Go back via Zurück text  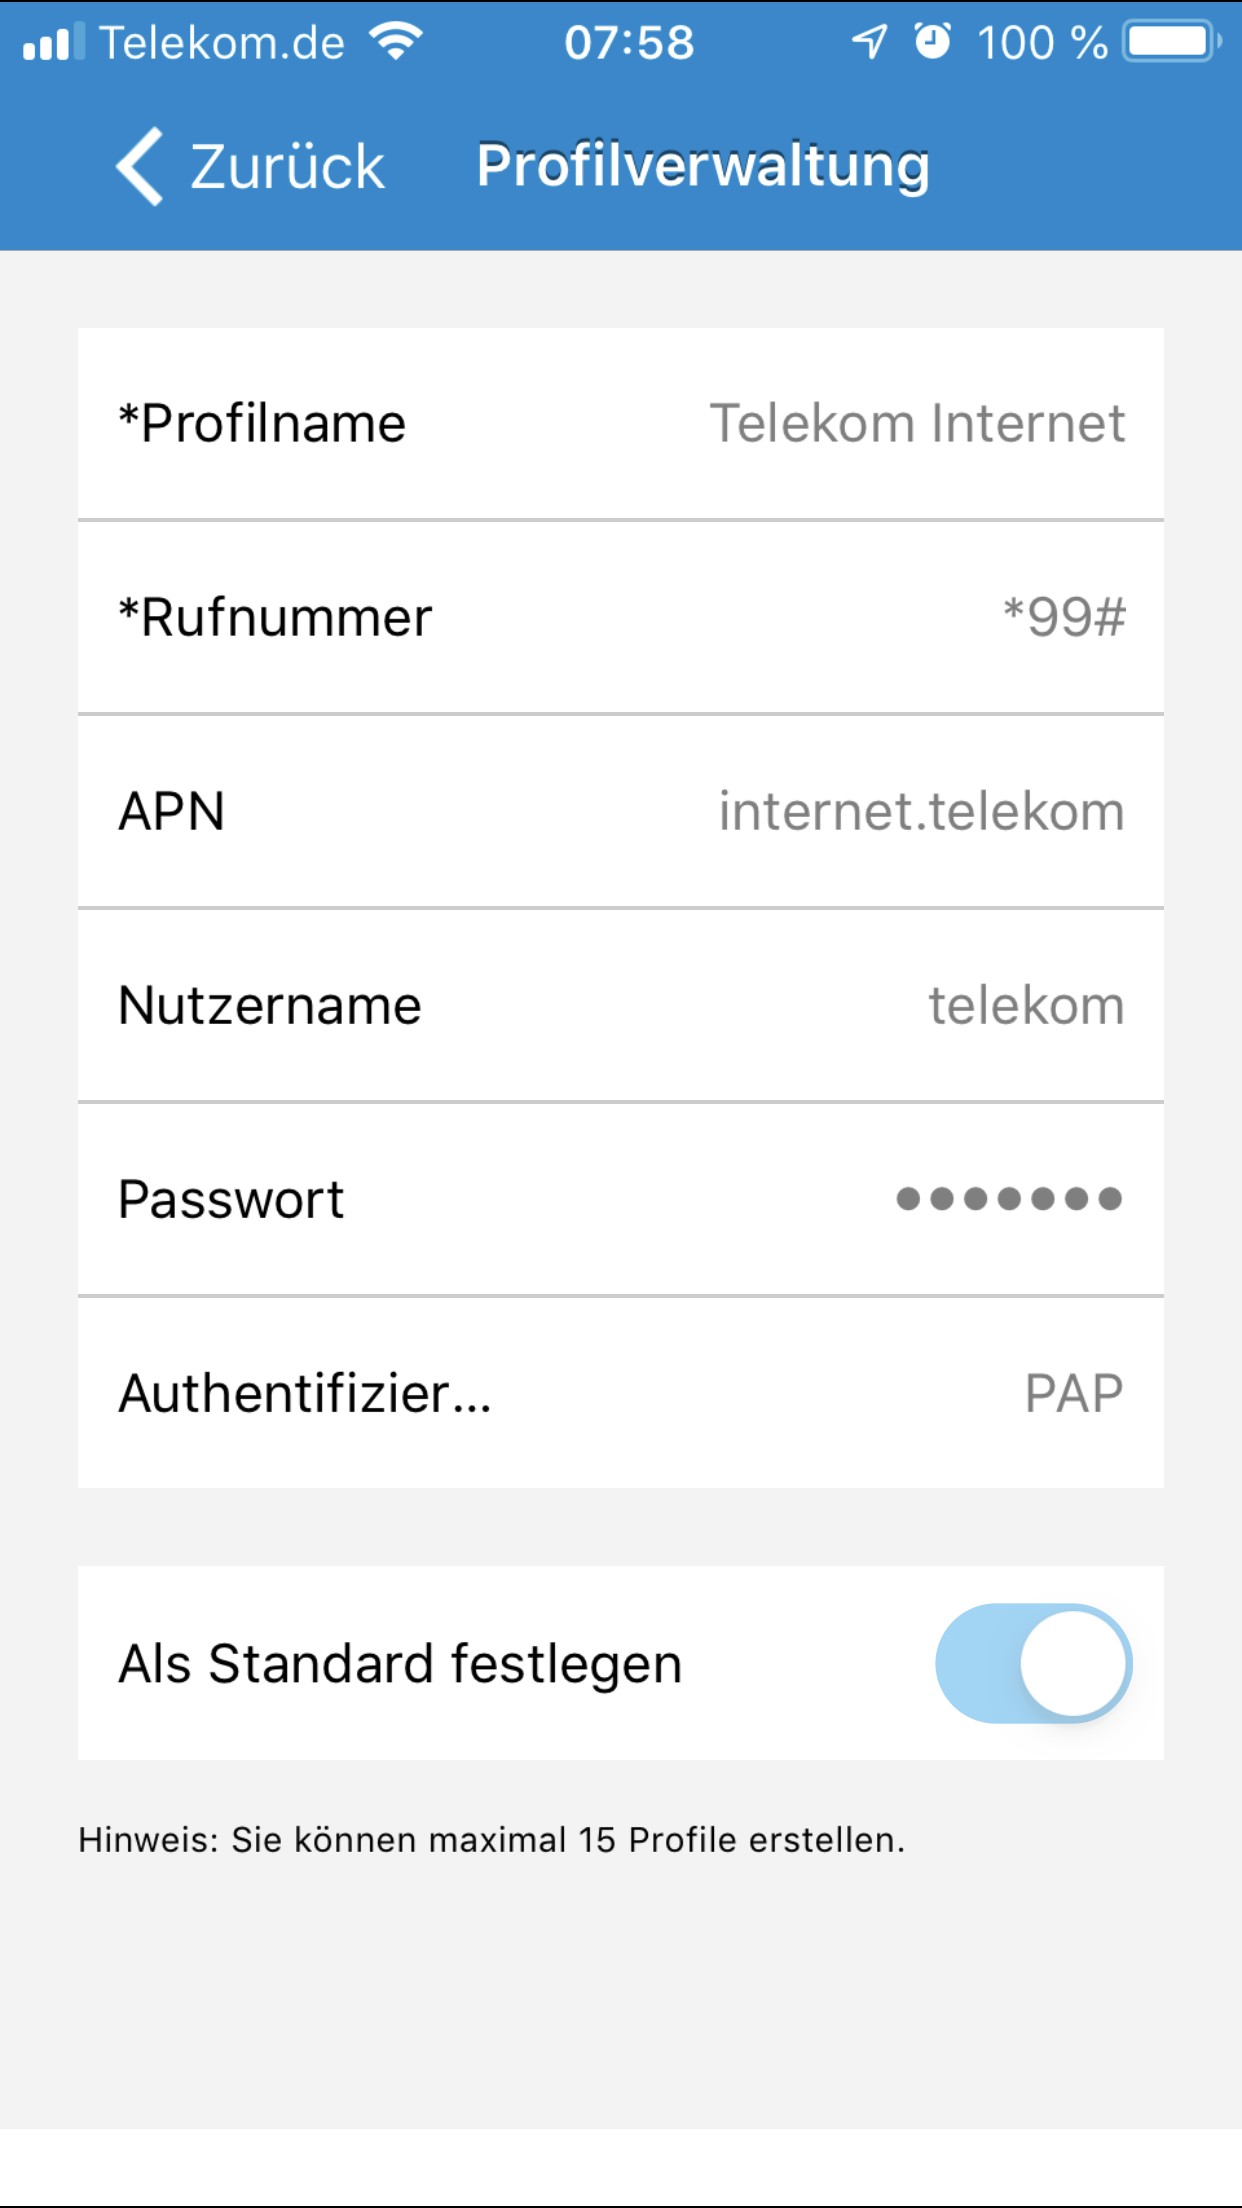tap(287, 166)
